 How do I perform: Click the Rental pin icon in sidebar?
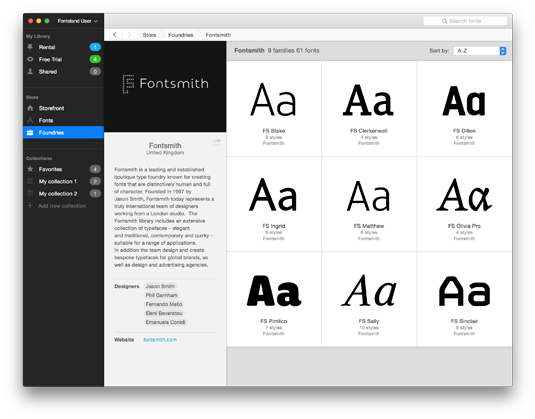click(x=30, y=47)
